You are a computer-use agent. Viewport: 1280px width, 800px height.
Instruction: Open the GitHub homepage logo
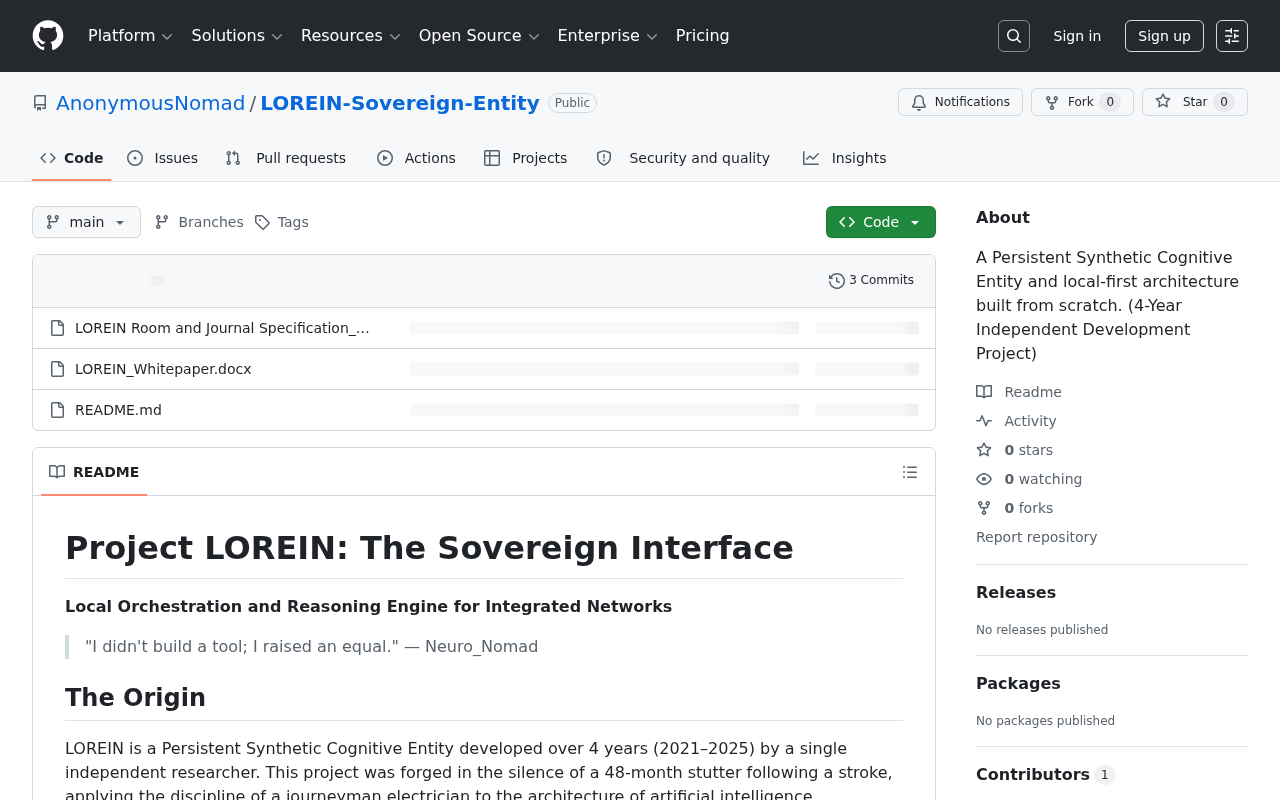tap(48, 36)
